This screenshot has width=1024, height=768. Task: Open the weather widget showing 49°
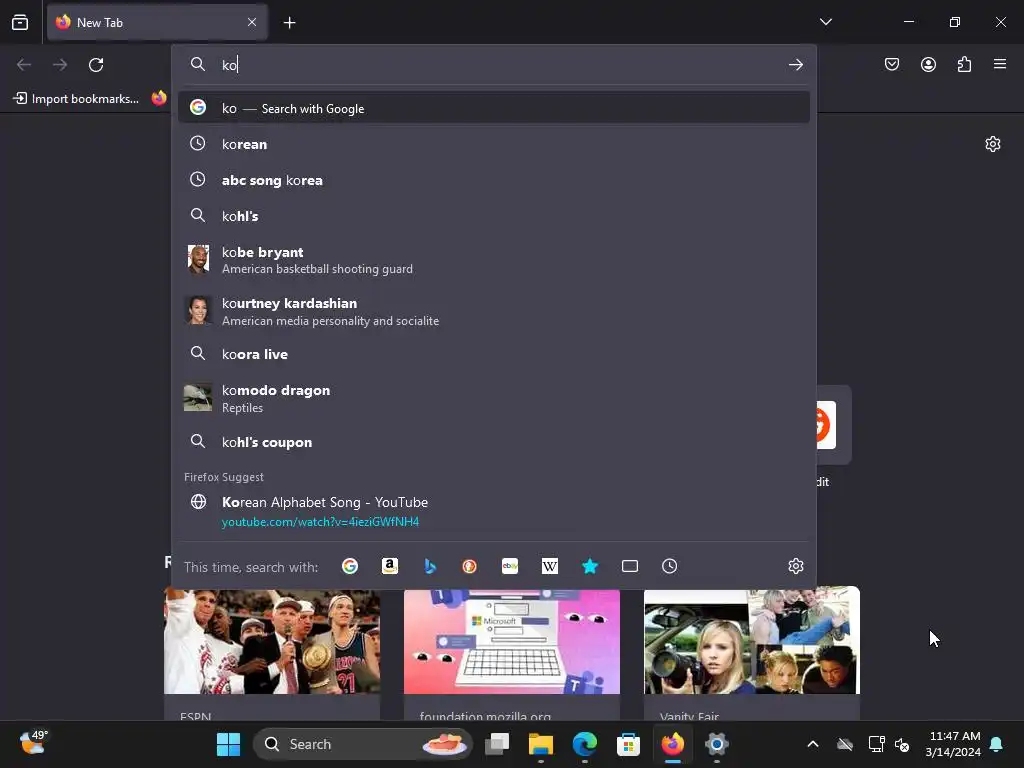(x=33, y=743)
